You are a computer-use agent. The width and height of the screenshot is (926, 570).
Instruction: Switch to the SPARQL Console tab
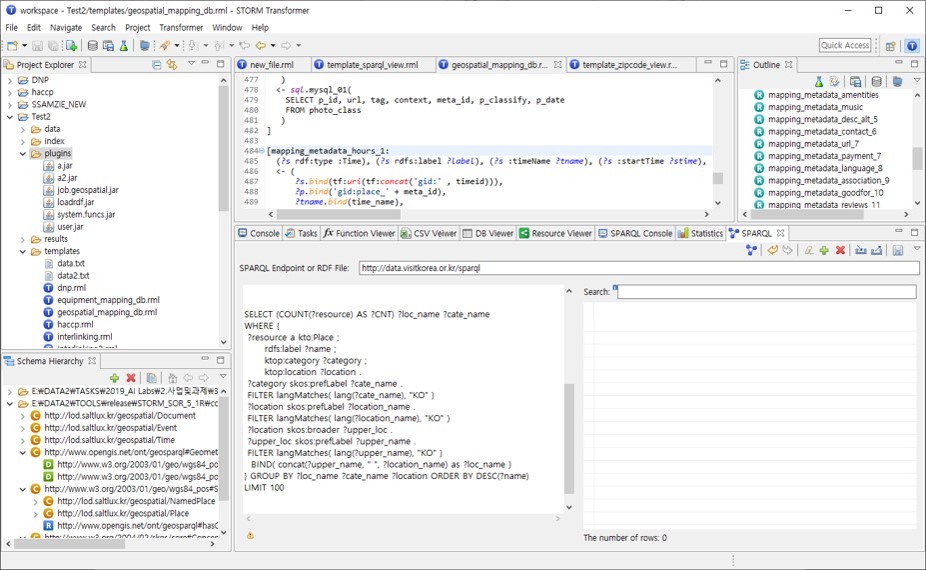[635, 233]
